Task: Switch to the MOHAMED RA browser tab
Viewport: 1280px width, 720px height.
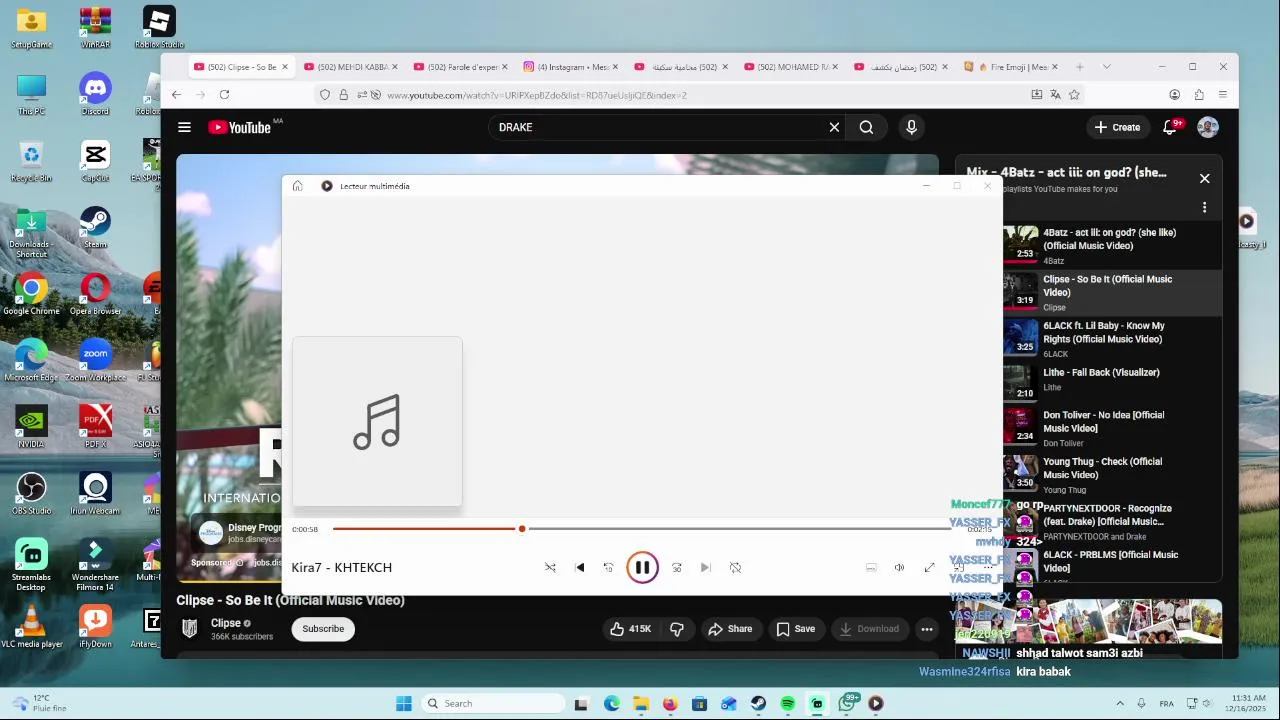Action: coord(791,67)
